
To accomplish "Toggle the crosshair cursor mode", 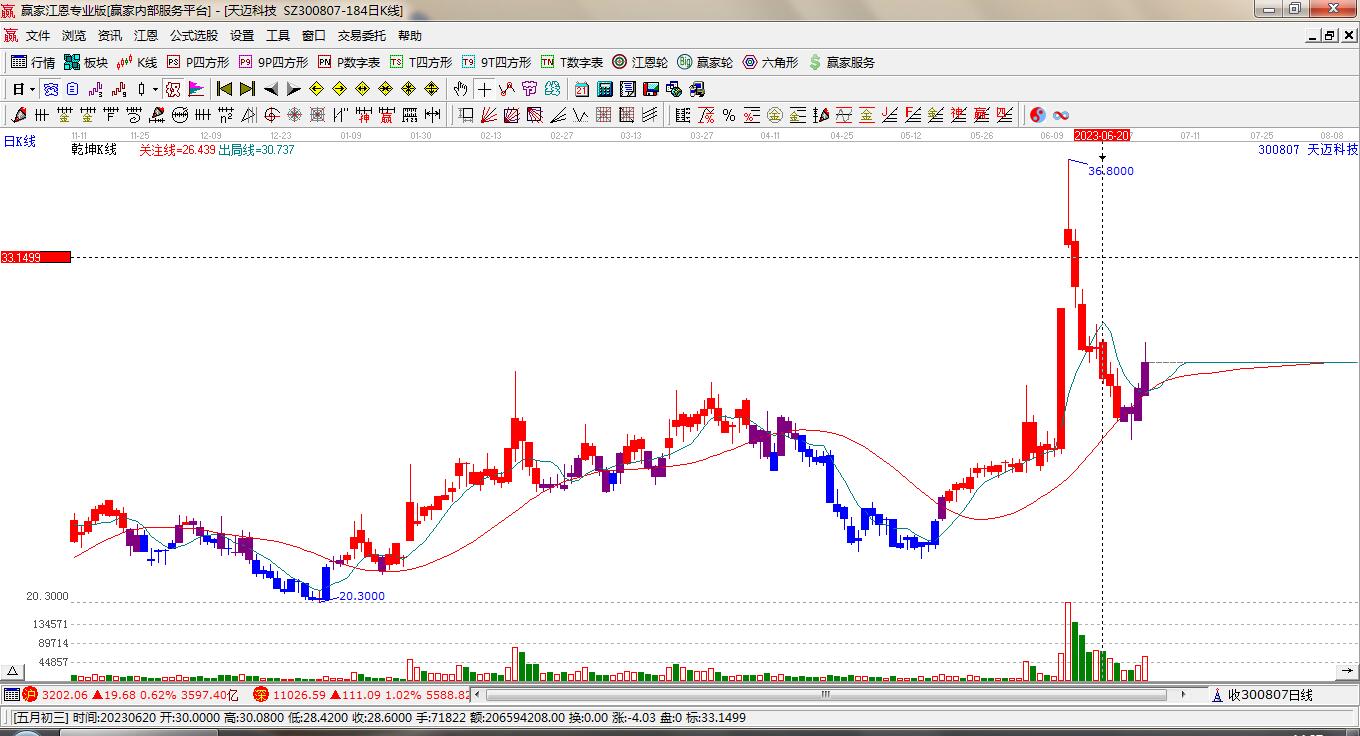I will point(484,89).
